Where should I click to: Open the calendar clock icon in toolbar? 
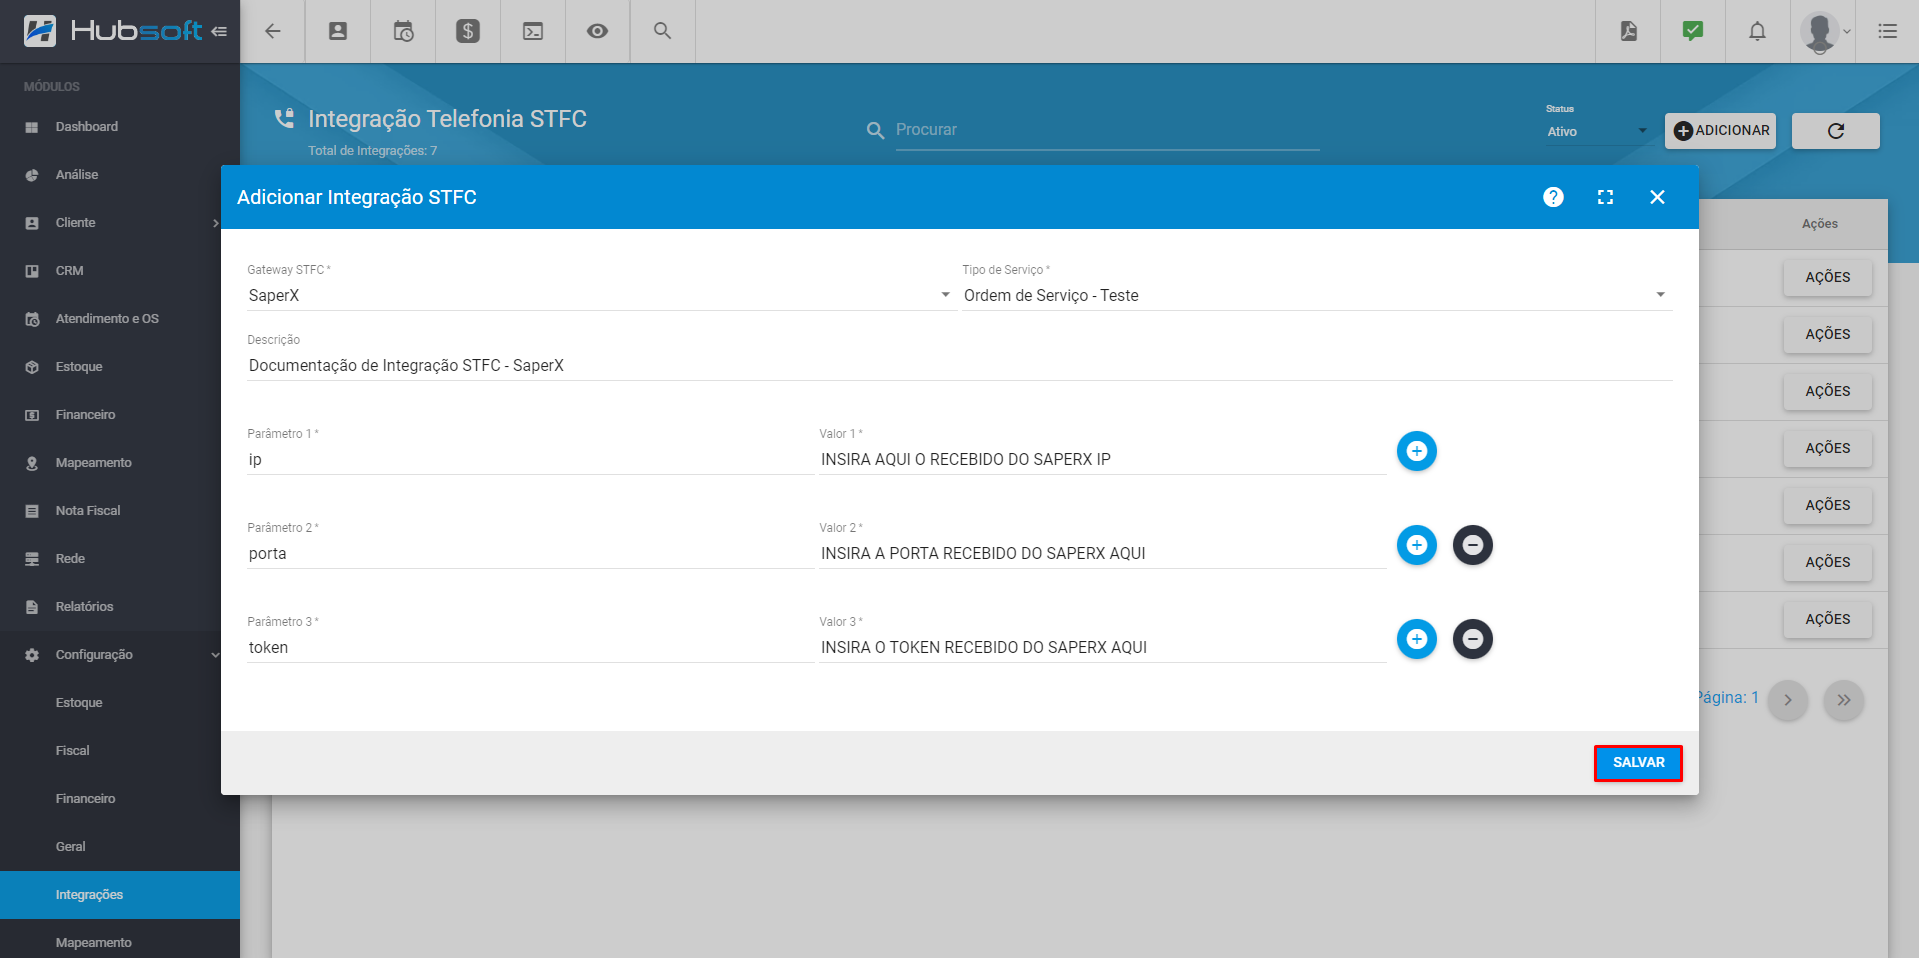(403, 31)
